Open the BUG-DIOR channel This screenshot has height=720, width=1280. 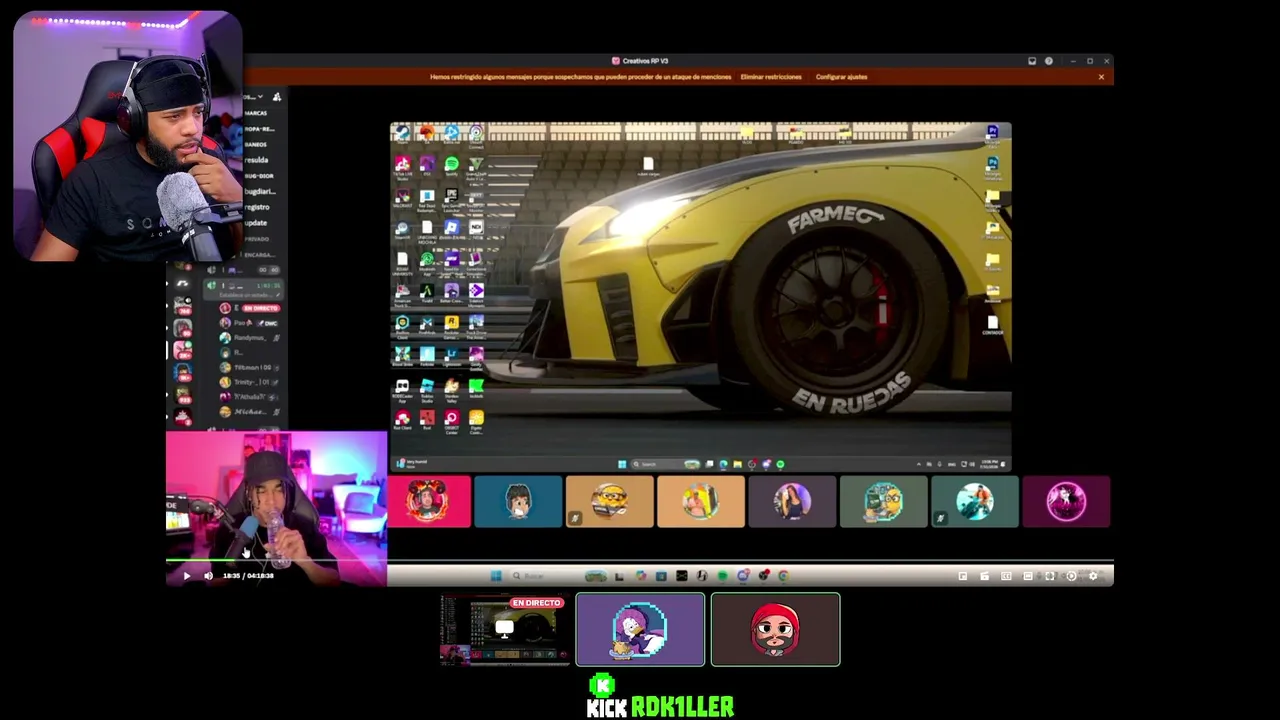pos(258,175)
